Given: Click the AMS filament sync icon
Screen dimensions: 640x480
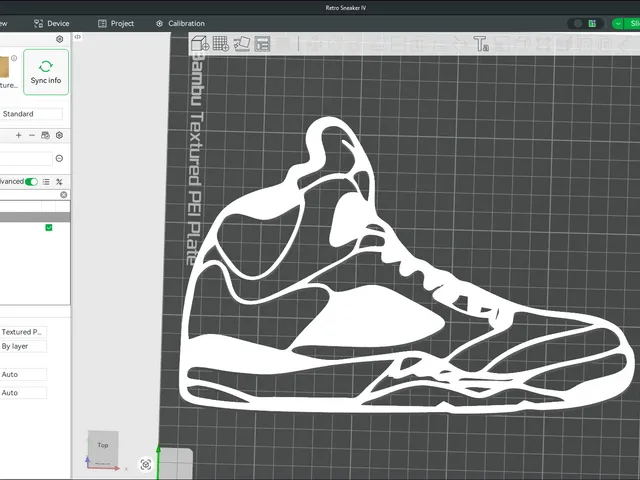Looking at the screenshot, I should coord(45,135).
